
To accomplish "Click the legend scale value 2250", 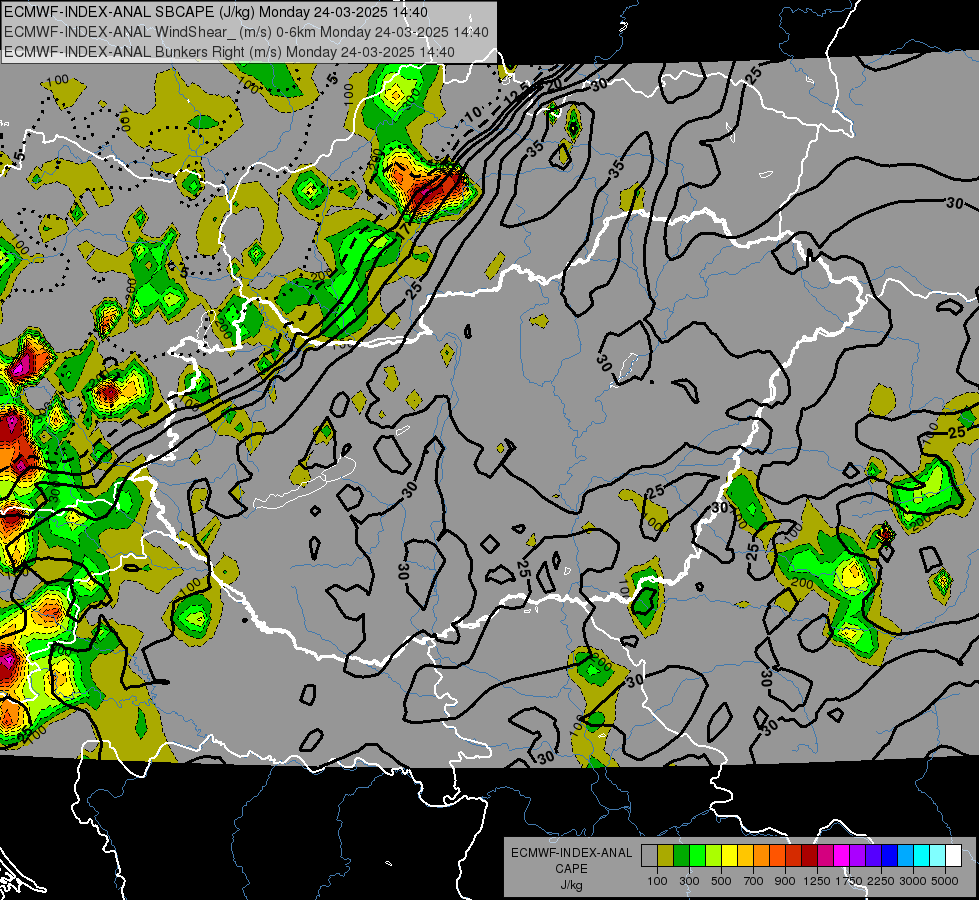I will [882, 881].
